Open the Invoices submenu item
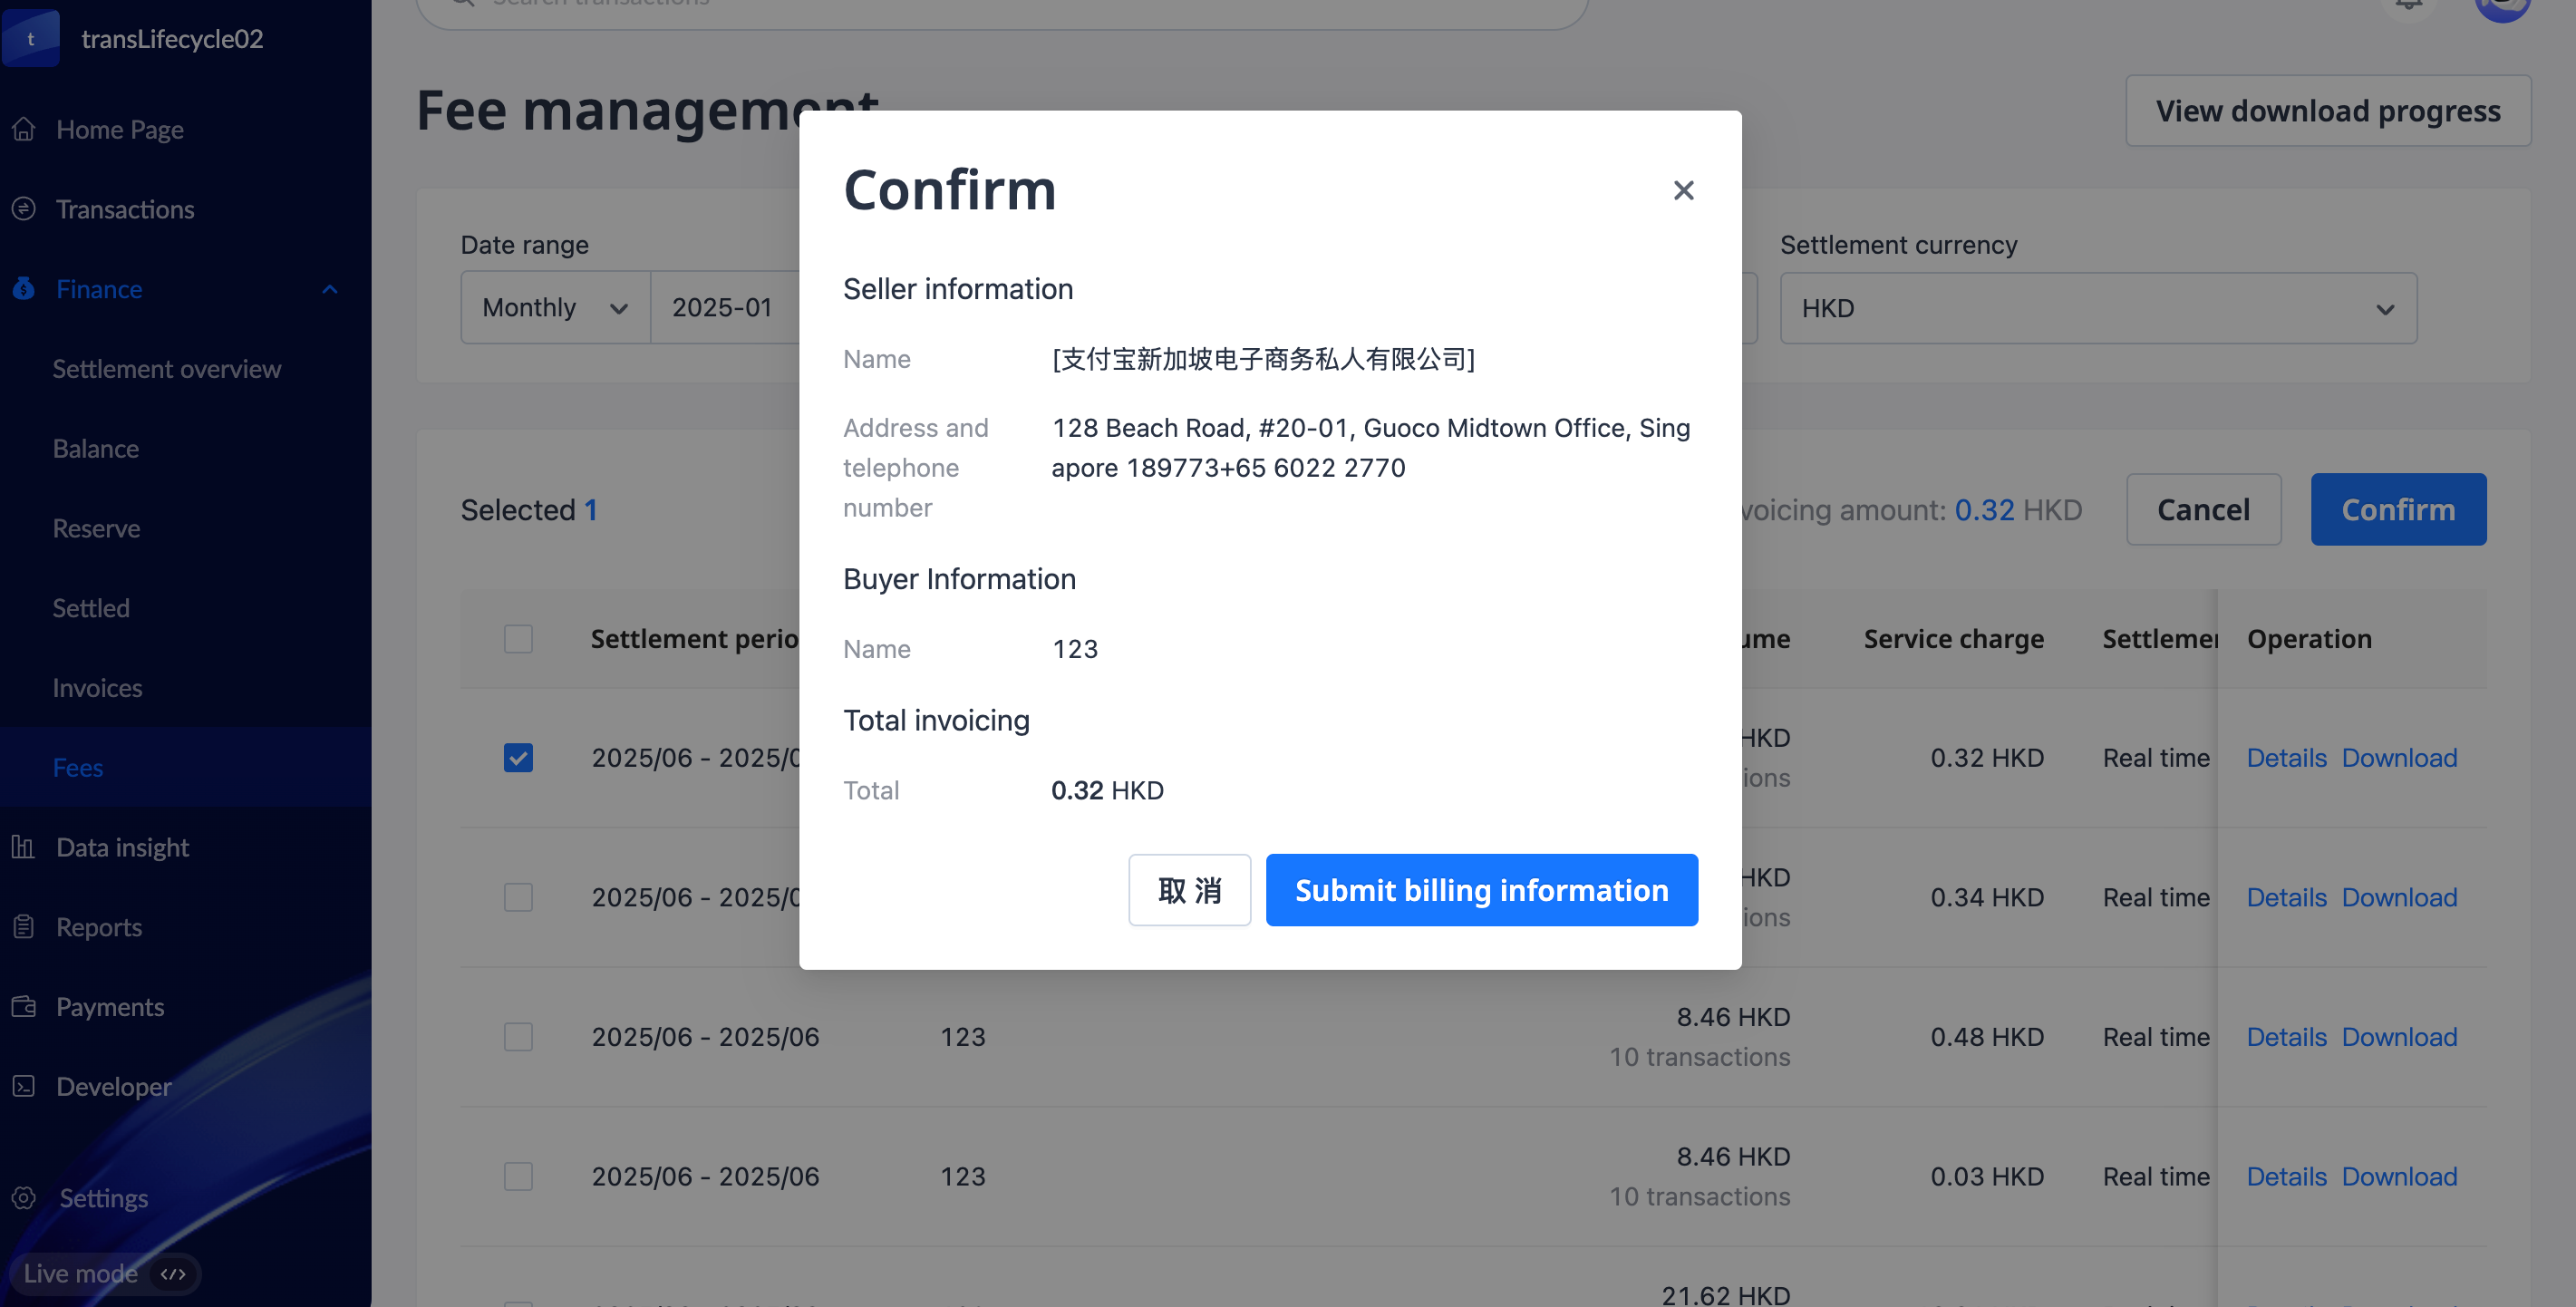2576x1307 pixels. tap(97, 688)
